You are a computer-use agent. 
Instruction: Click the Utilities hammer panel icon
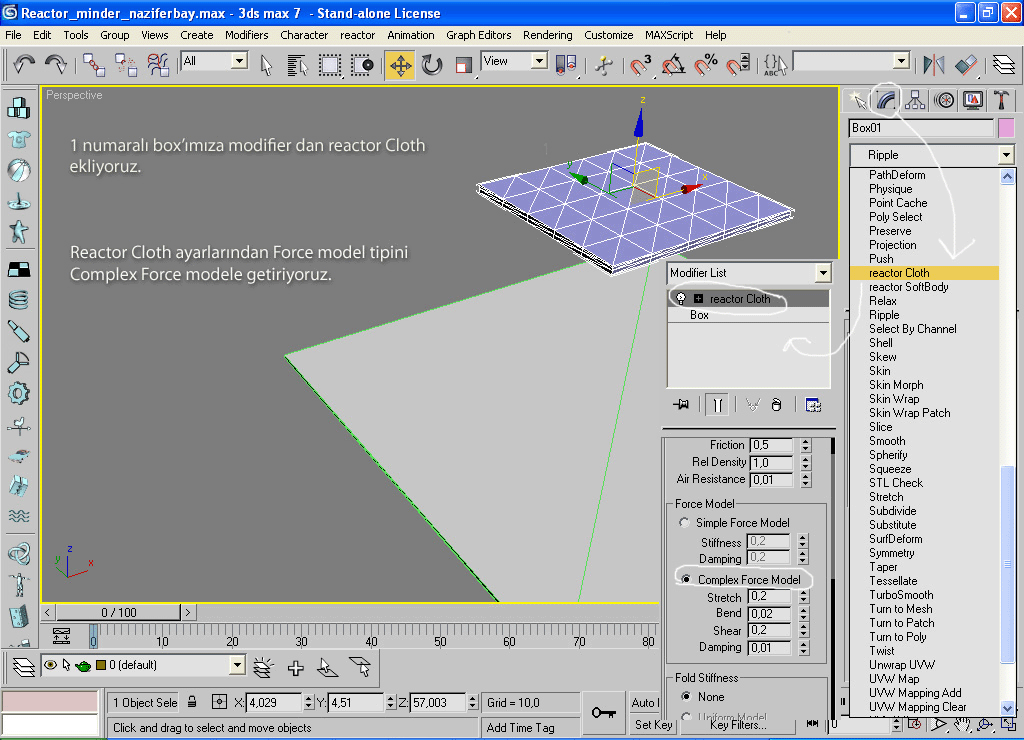[1001, 100]
